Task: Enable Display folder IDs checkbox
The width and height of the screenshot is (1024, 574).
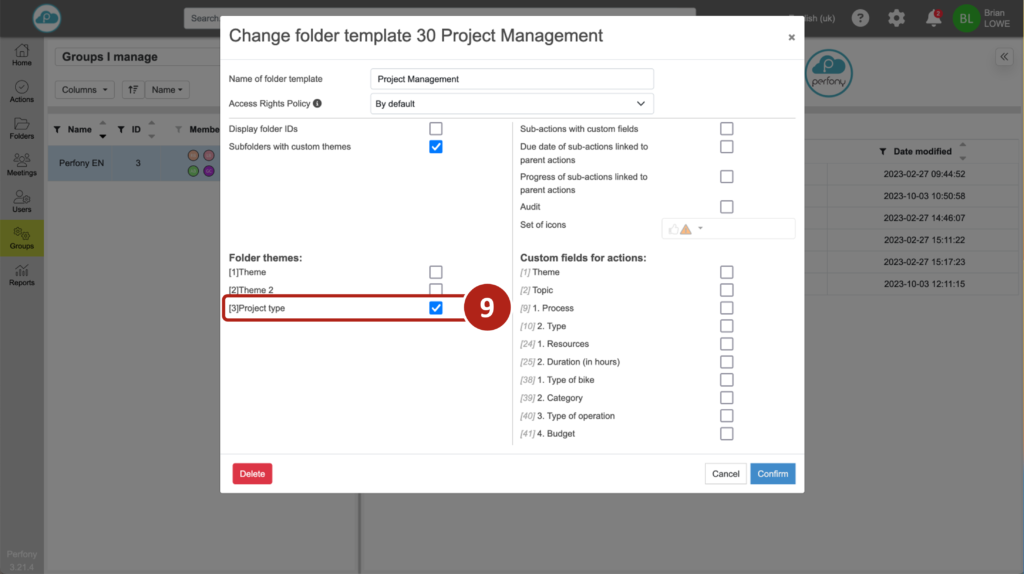Action: [436, 129]
